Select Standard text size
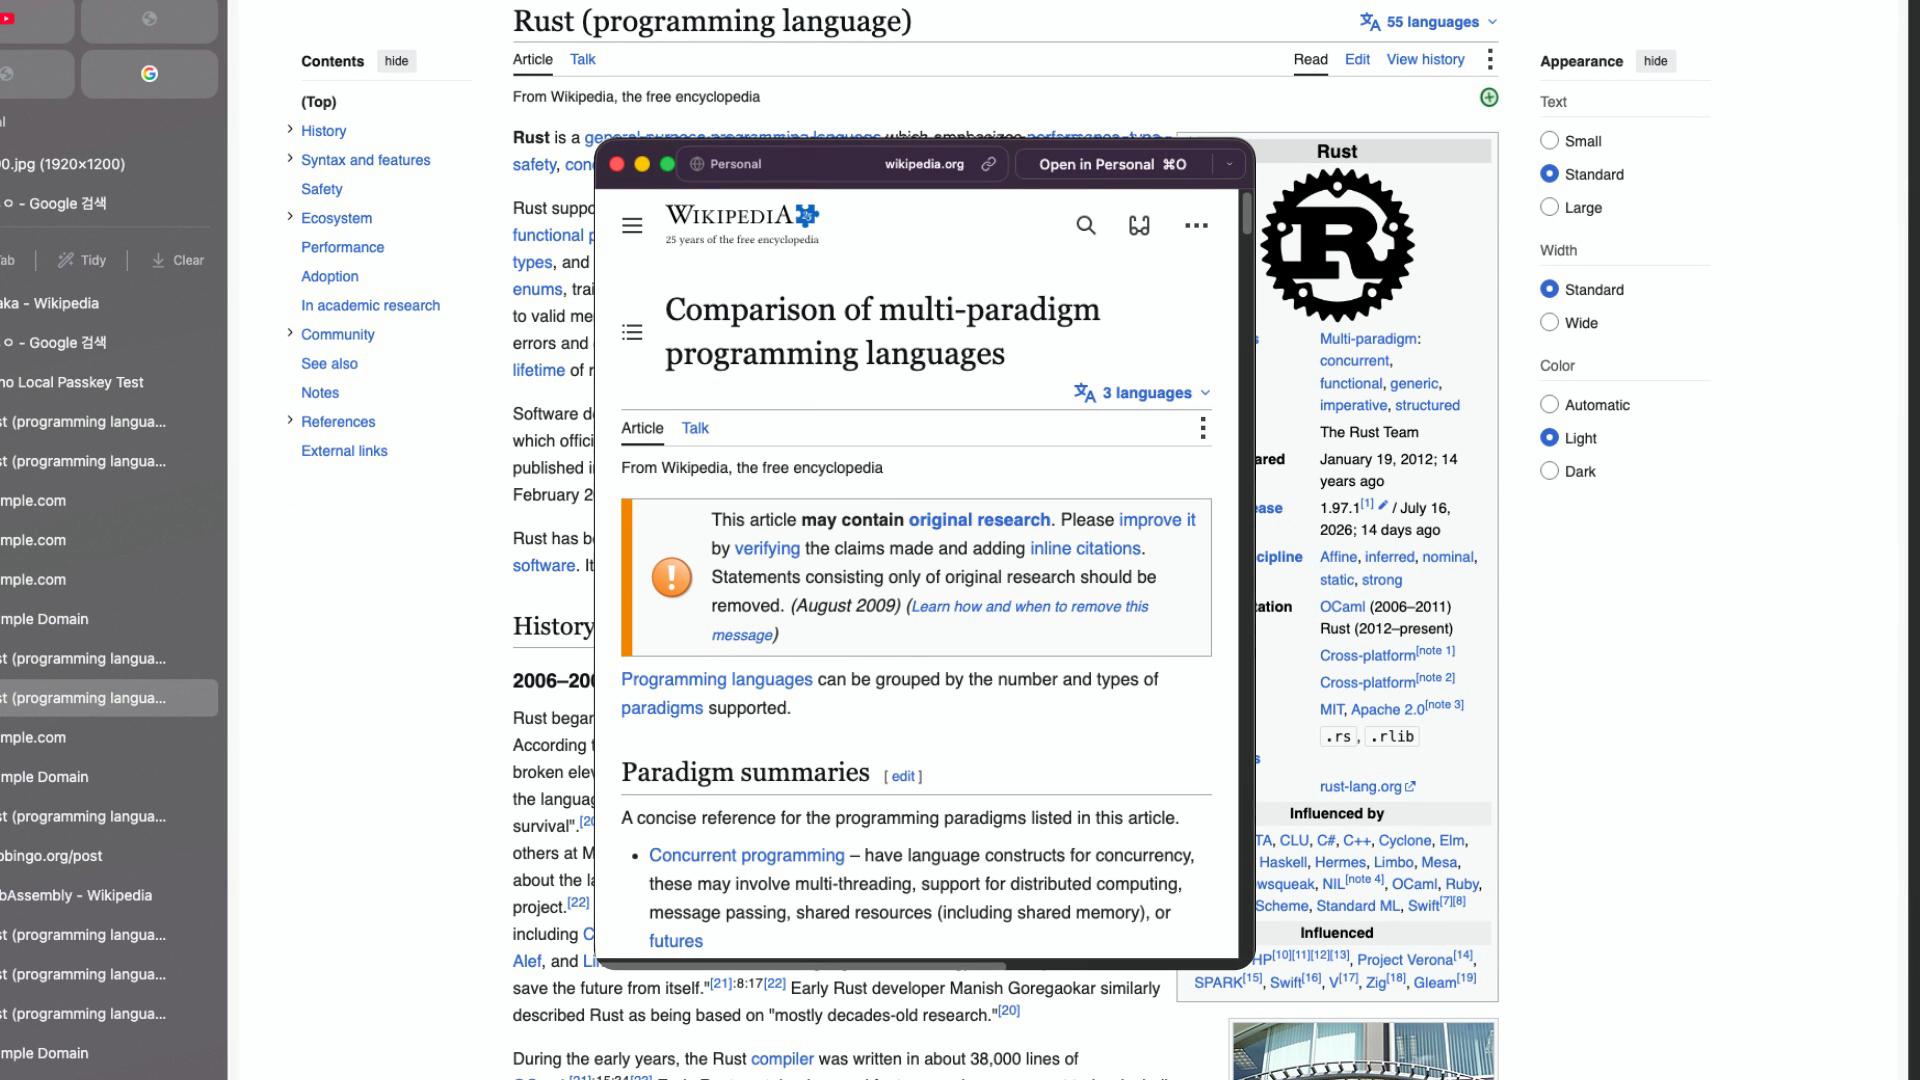The height and width of the screenshot is (1080, 1920). (1549, 174)
